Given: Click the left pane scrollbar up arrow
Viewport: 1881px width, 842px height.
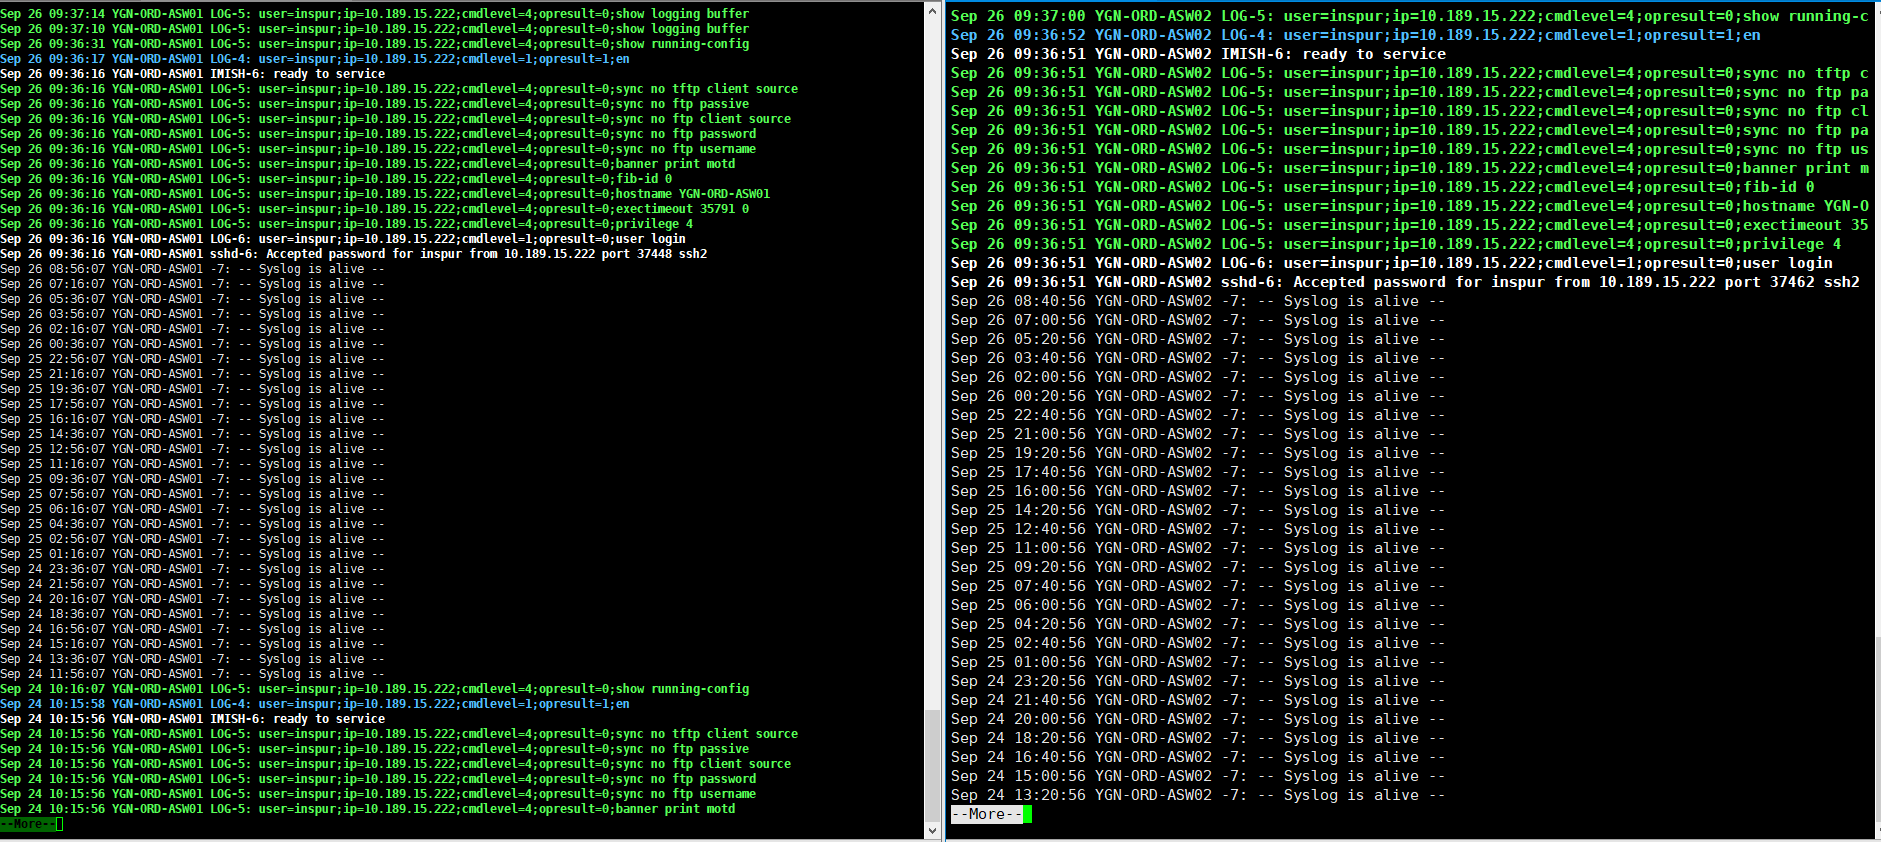Looking at the screenshot, I should tap(932, 11).
